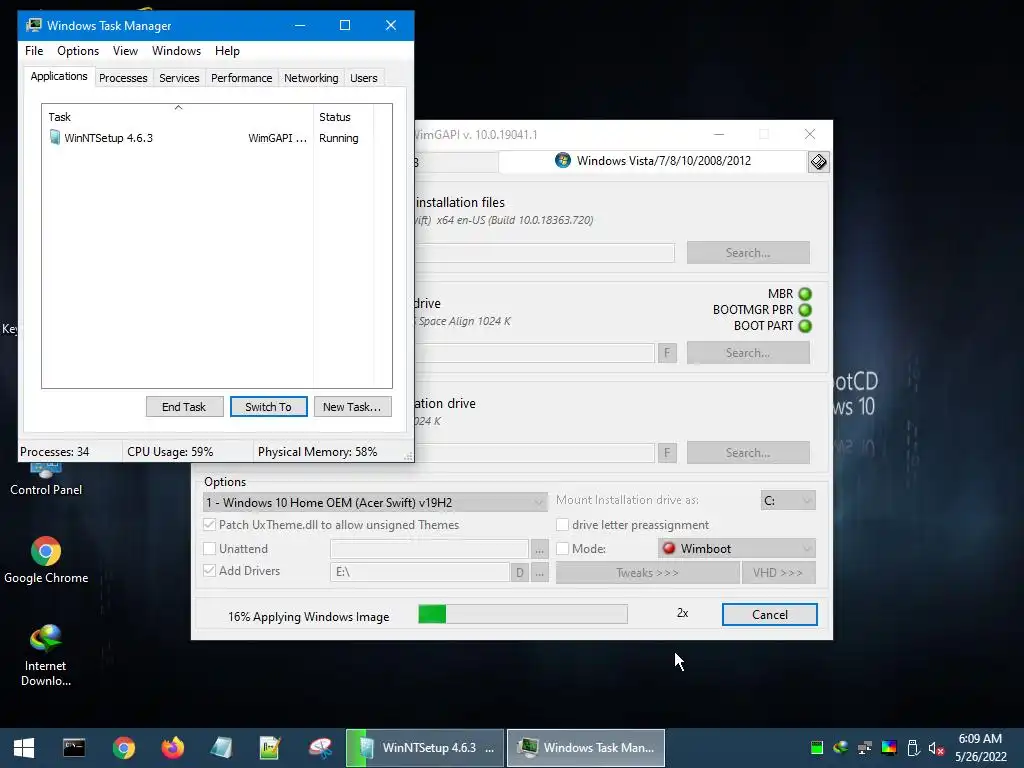Switch to the Users tab
1024x768 pixels.
[x=363, y=78]
